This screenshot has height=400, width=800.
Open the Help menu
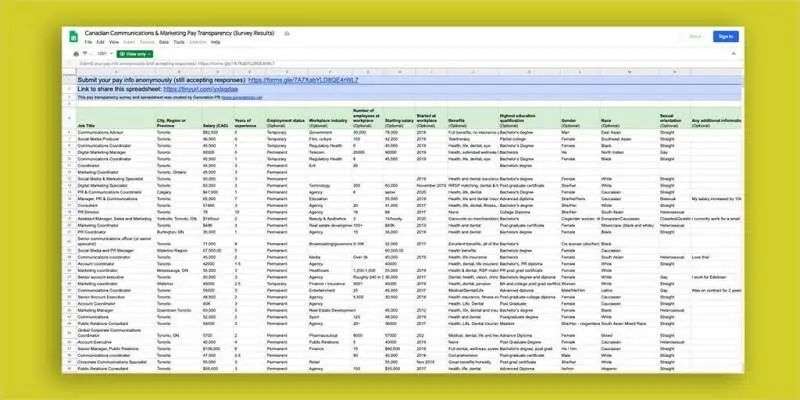pyautogui.click(x=215, y=42)
